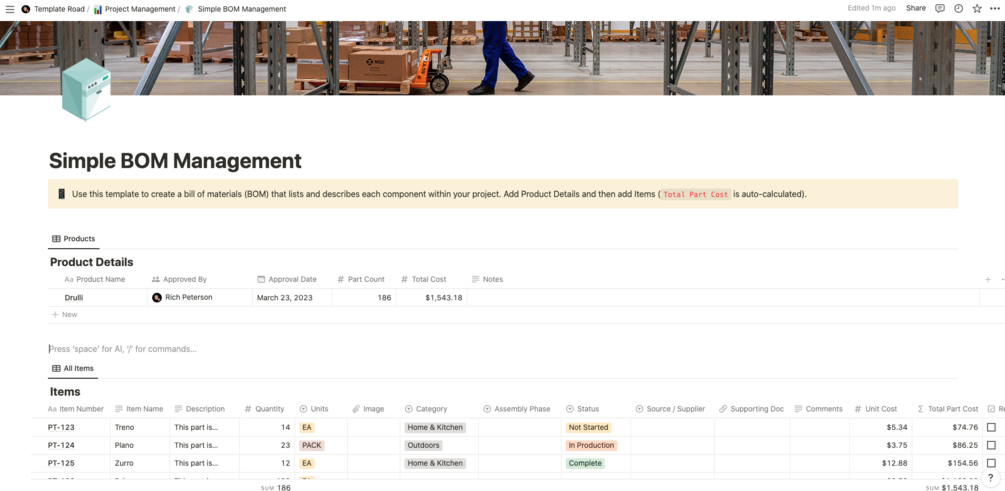
Task: Open the Complete status tag for Zurro
Action: [x=585, y=463]
